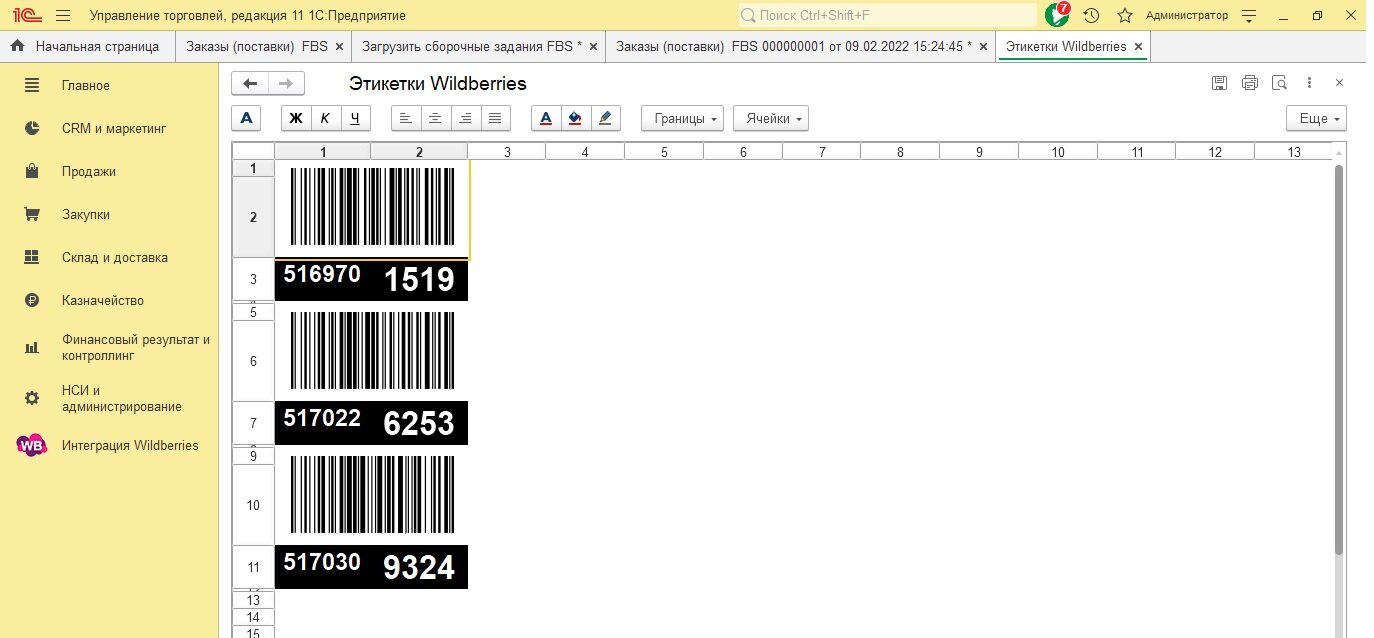Close the Этикетки Wildberries form
Viewport: 1374px width, 638px height.
click(1340, 83)
